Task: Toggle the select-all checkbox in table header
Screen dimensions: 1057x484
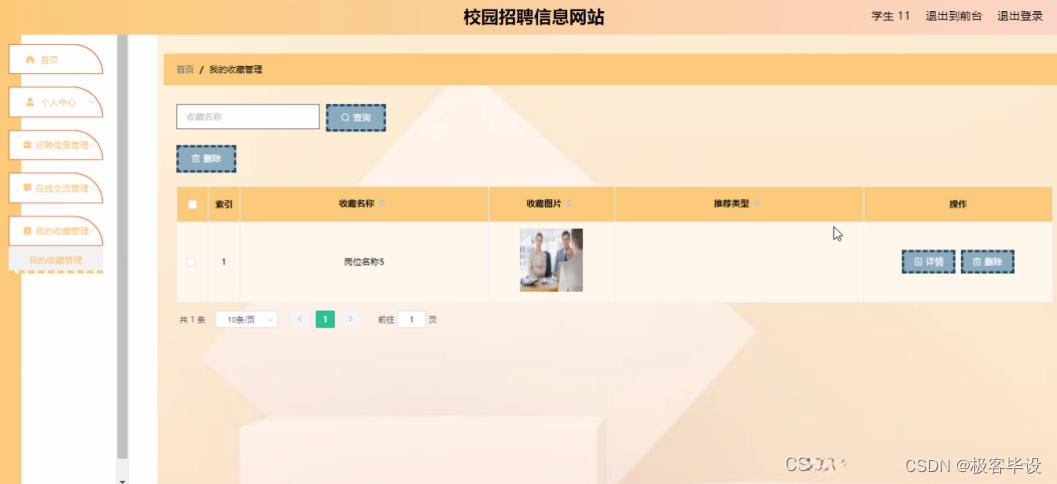Action: [192, 204]
